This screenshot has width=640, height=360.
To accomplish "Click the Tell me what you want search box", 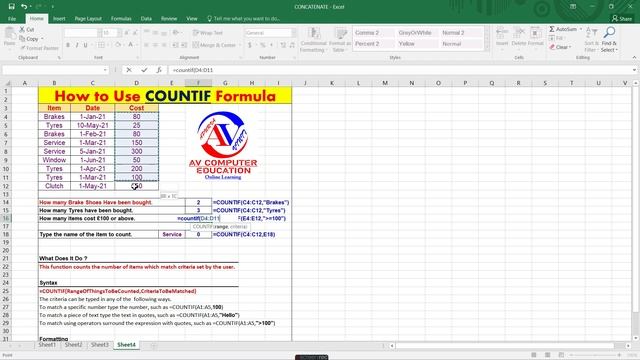I will (x=244, y=19).
